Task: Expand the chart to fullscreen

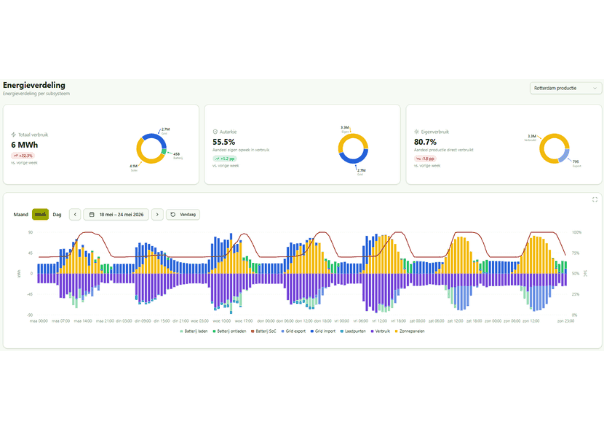Action: 594,200
